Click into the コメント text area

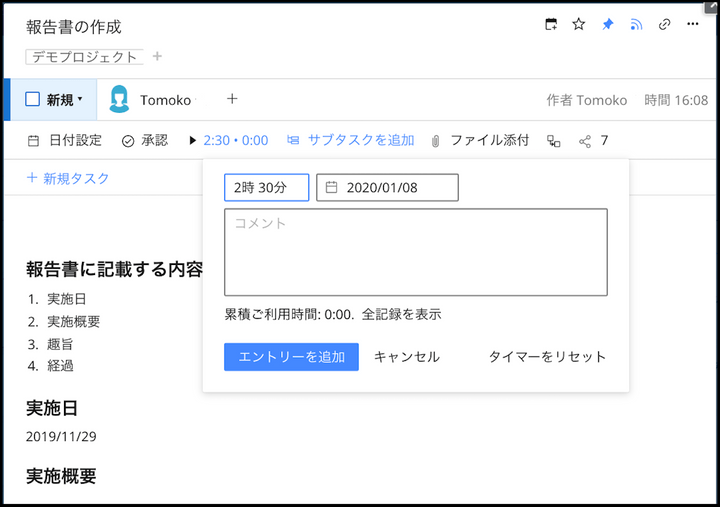416,252
